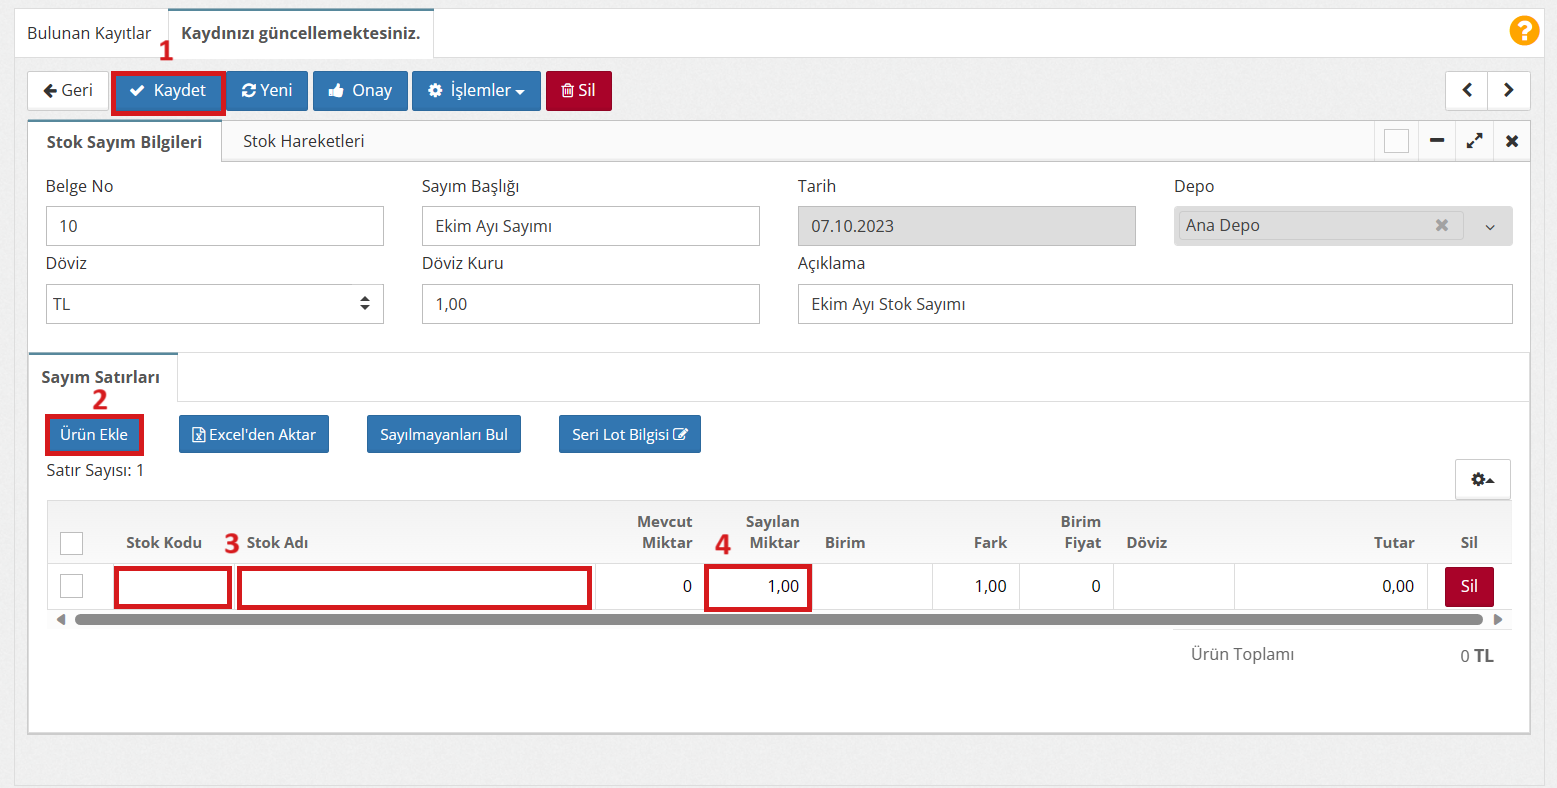Viewport: 1557px width, 788px height.
Task: Click the Sayılmayanları Bul button
Action: coord(443,434)
